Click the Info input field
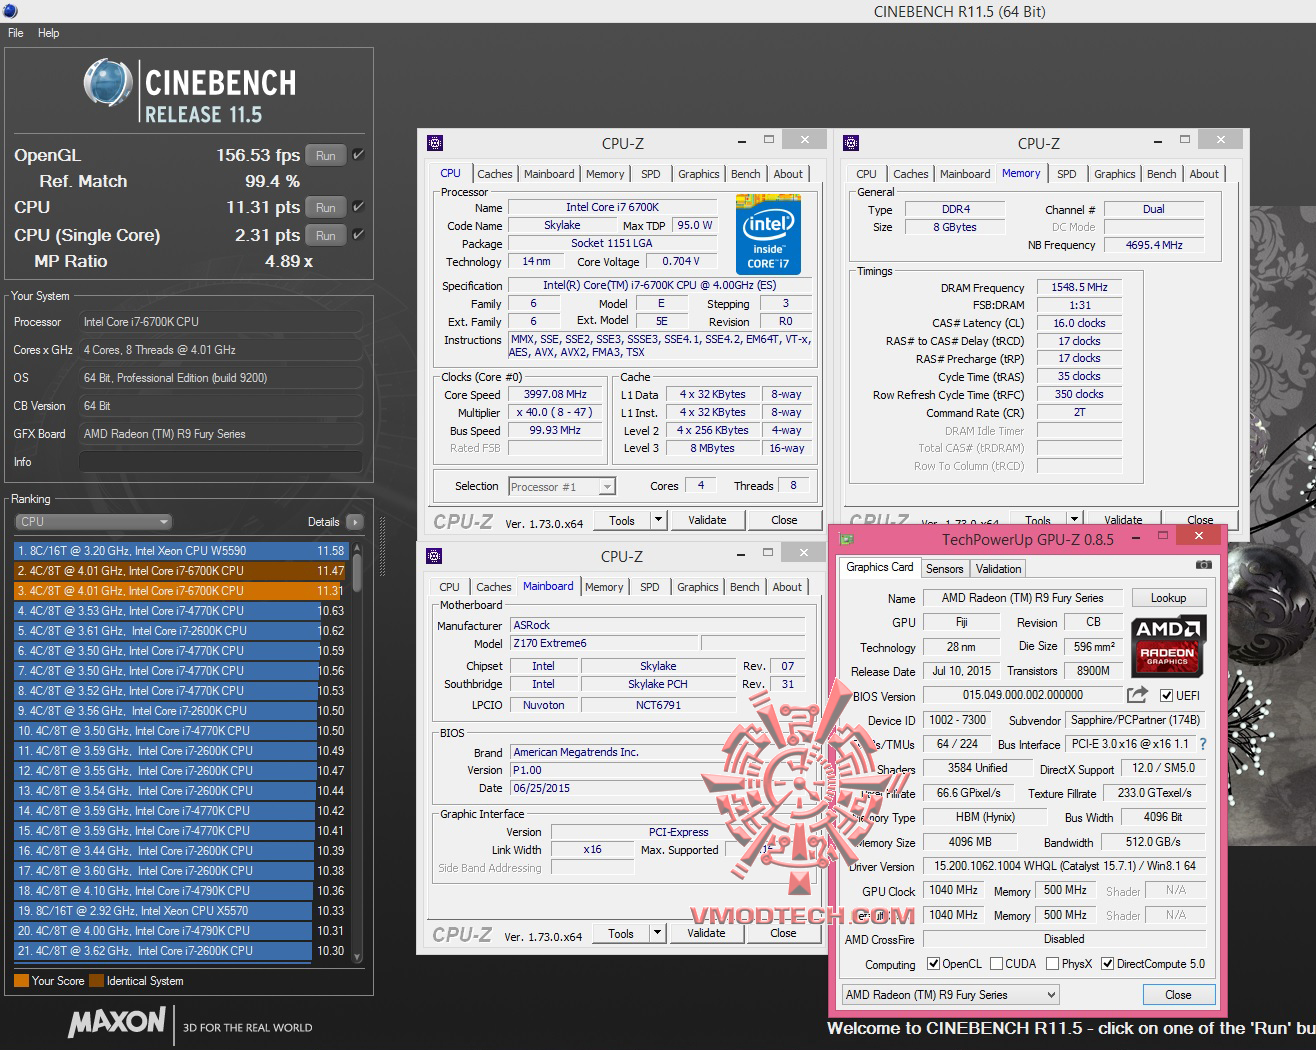 220,462
